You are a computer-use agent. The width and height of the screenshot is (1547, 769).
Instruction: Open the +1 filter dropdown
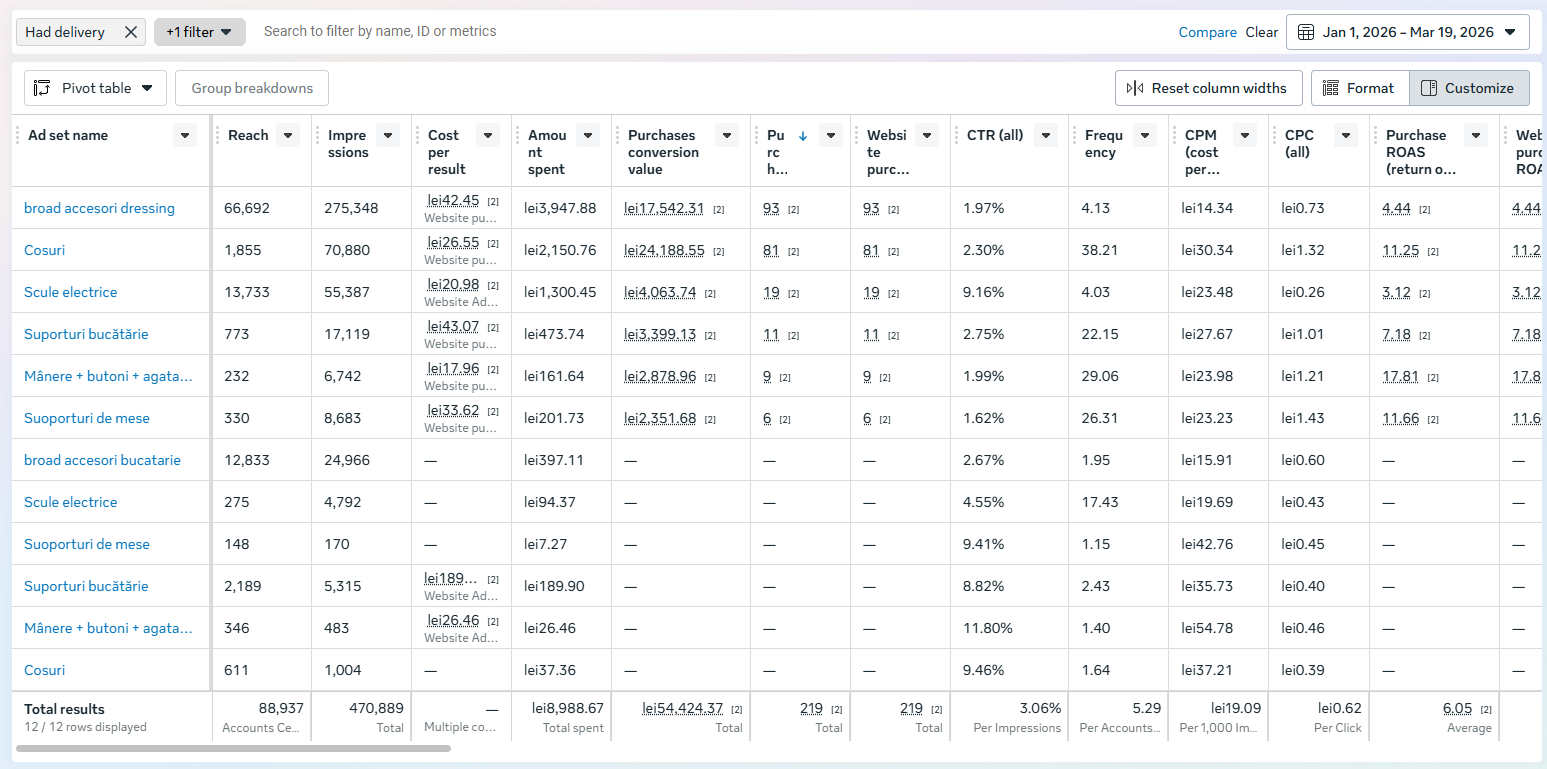coord(199,32)
